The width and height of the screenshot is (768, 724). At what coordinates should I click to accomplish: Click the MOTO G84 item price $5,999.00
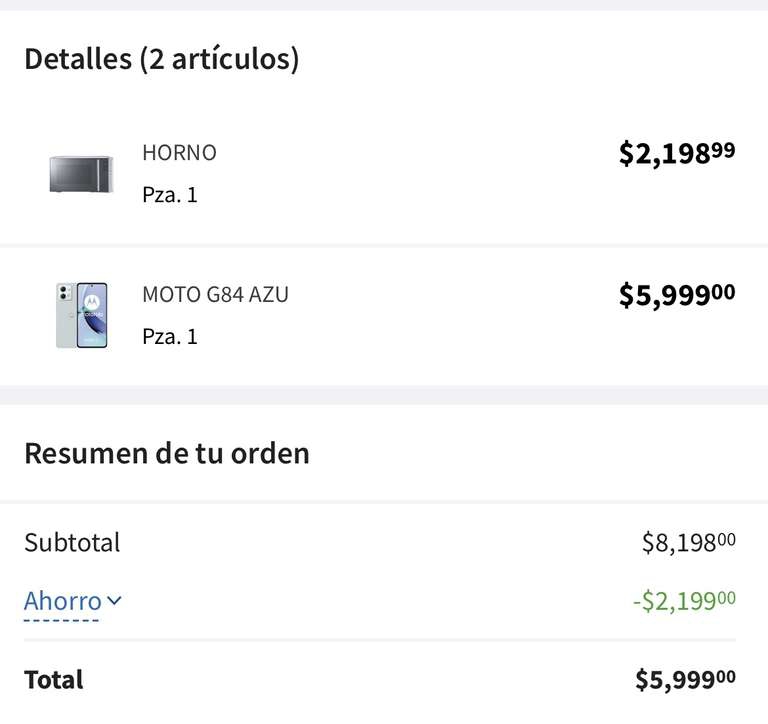[676, 295]
